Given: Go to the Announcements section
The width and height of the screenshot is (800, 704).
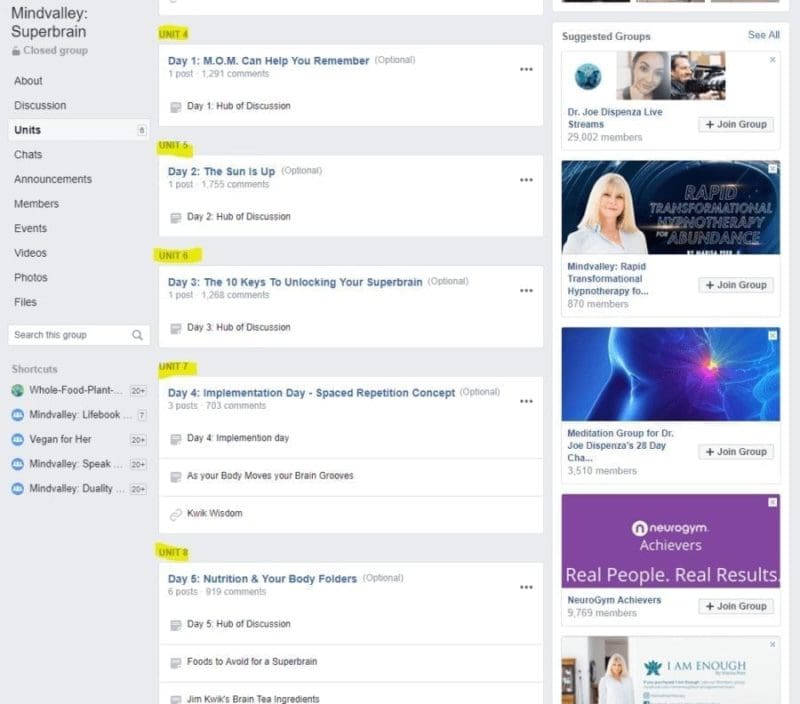Looking at the screenshot, I should pos(53,179).
